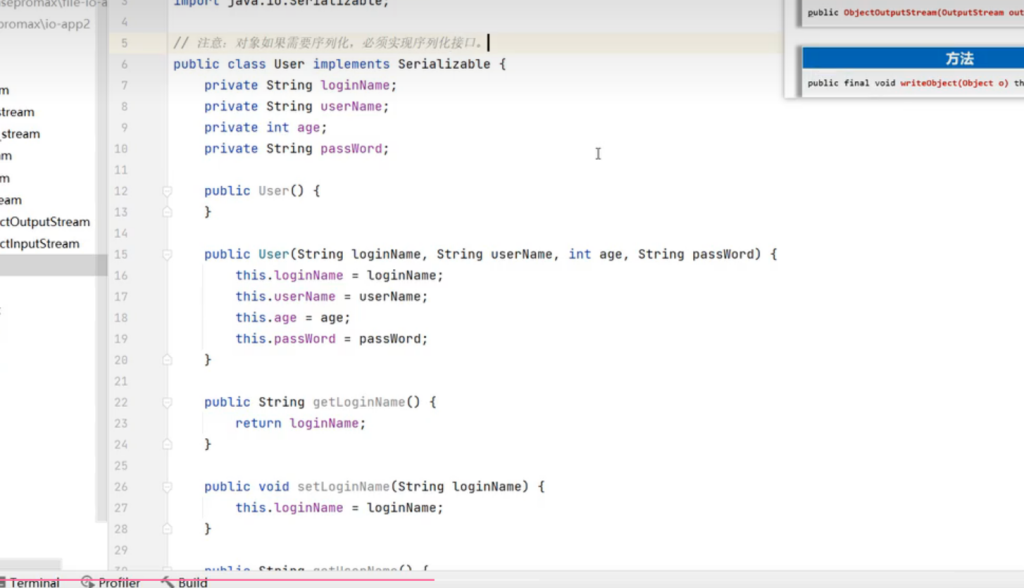Fold the setLoginName method on line 26
The width and height of the screenshot is (1024, 588).
168,487
